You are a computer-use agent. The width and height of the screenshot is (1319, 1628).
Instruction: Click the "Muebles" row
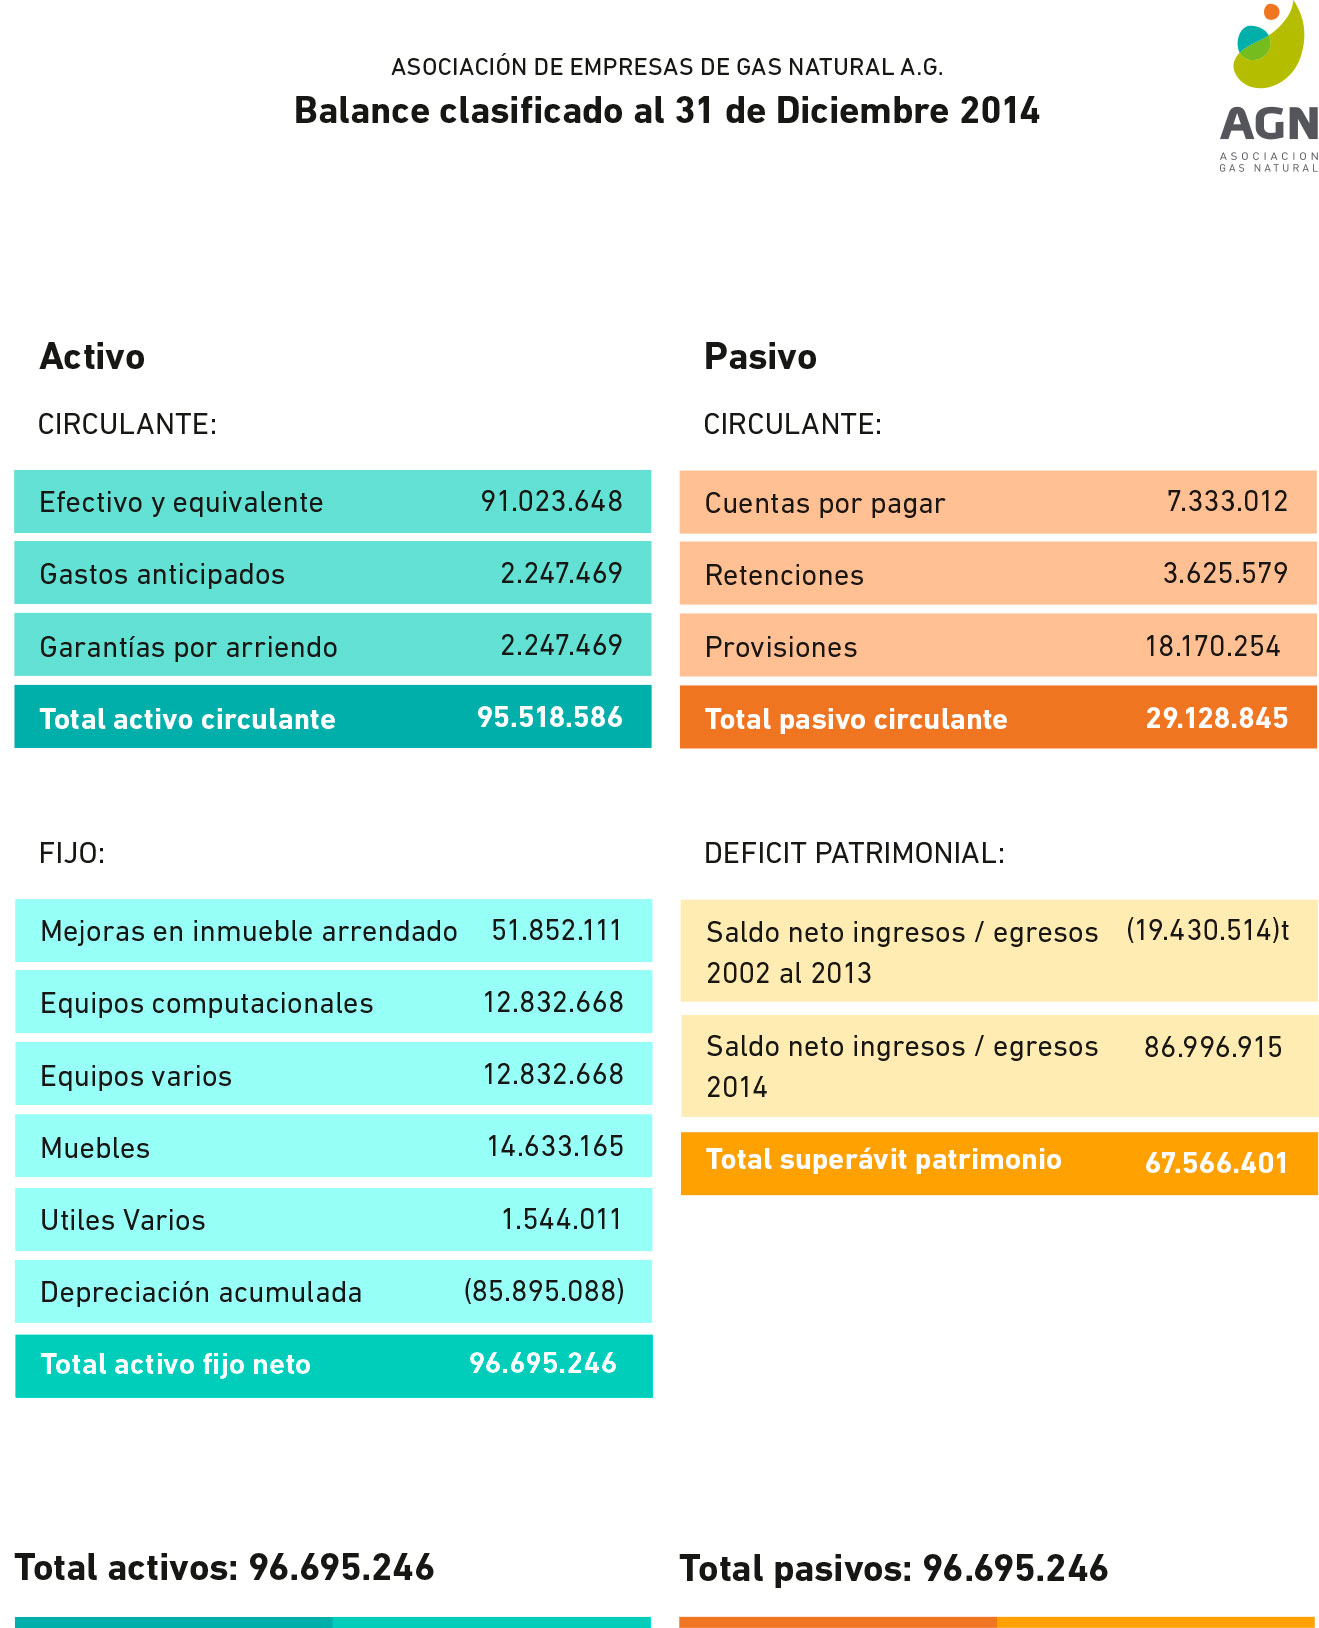click(333, 1147)
